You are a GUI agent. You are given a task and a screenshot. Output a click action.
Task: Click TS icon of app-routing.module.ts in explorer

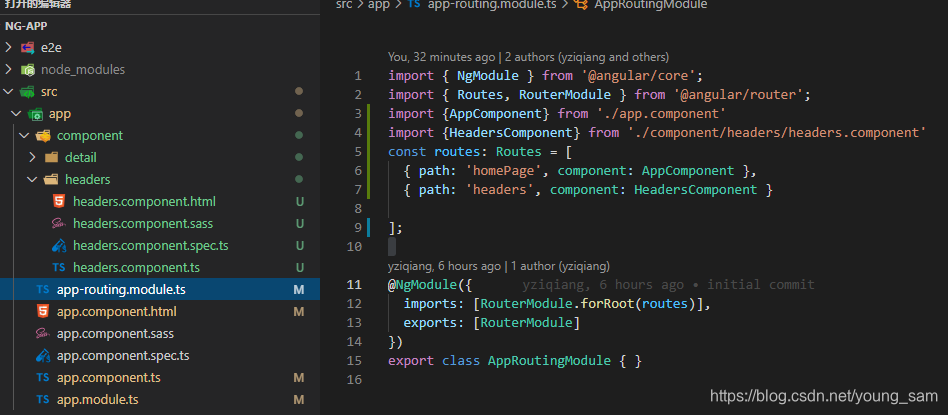42,289
